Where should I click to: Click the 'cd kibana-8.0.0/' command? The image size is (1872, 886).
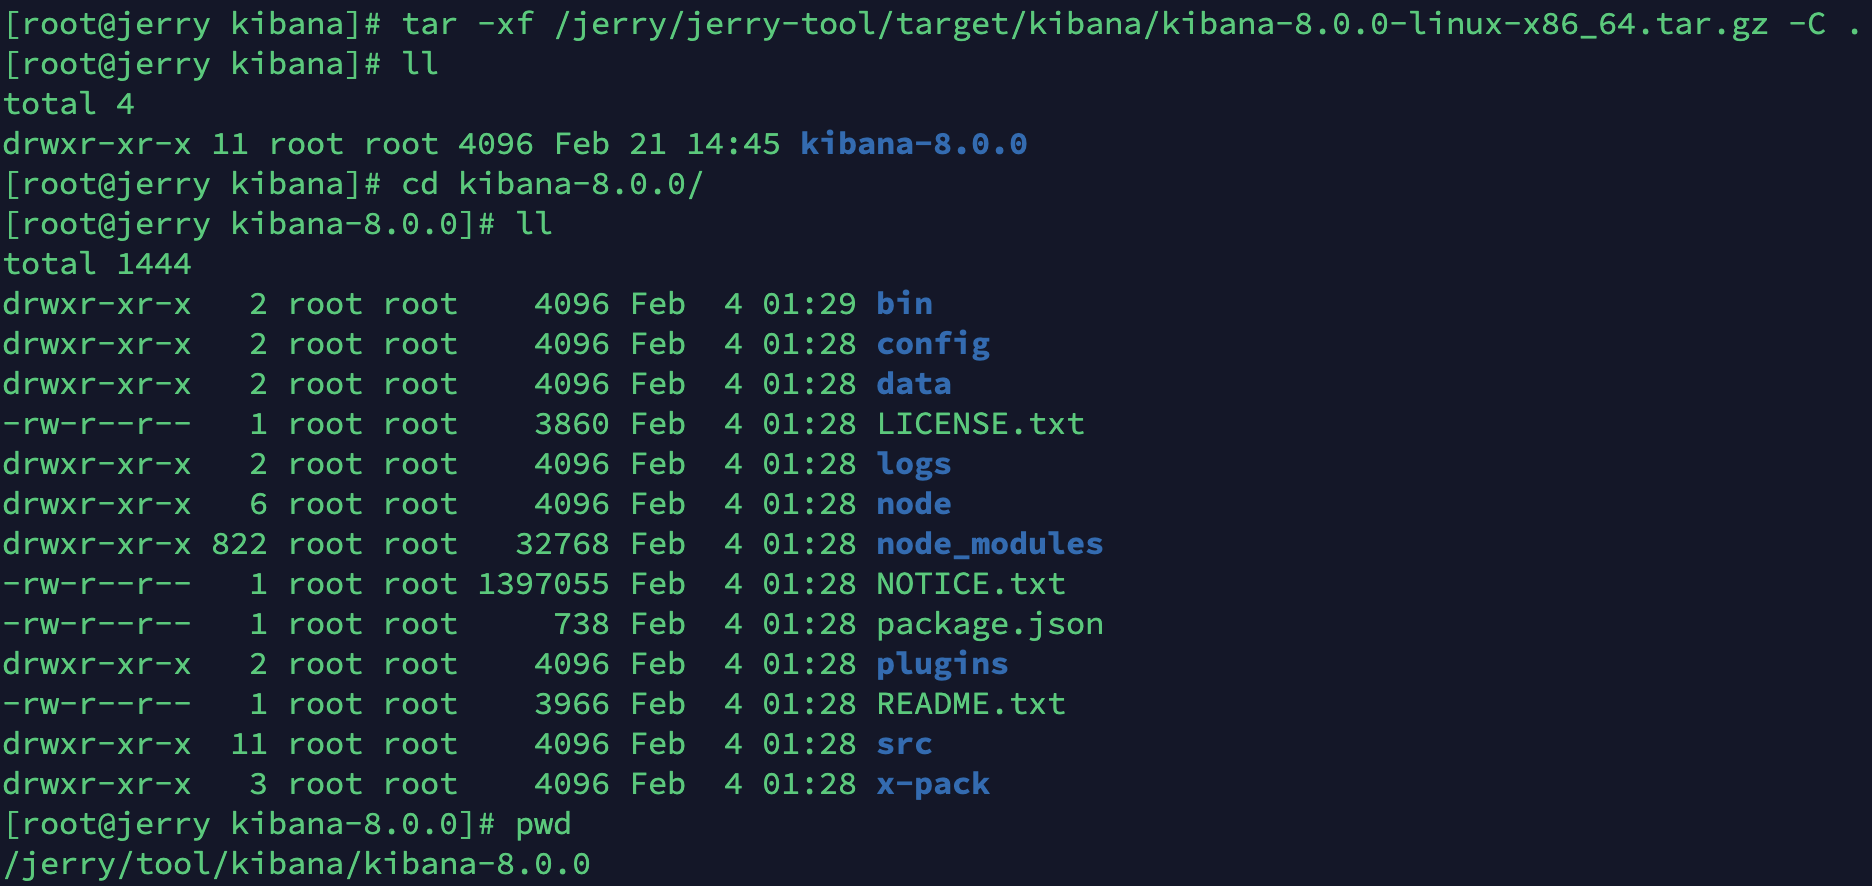pos(552,184)
